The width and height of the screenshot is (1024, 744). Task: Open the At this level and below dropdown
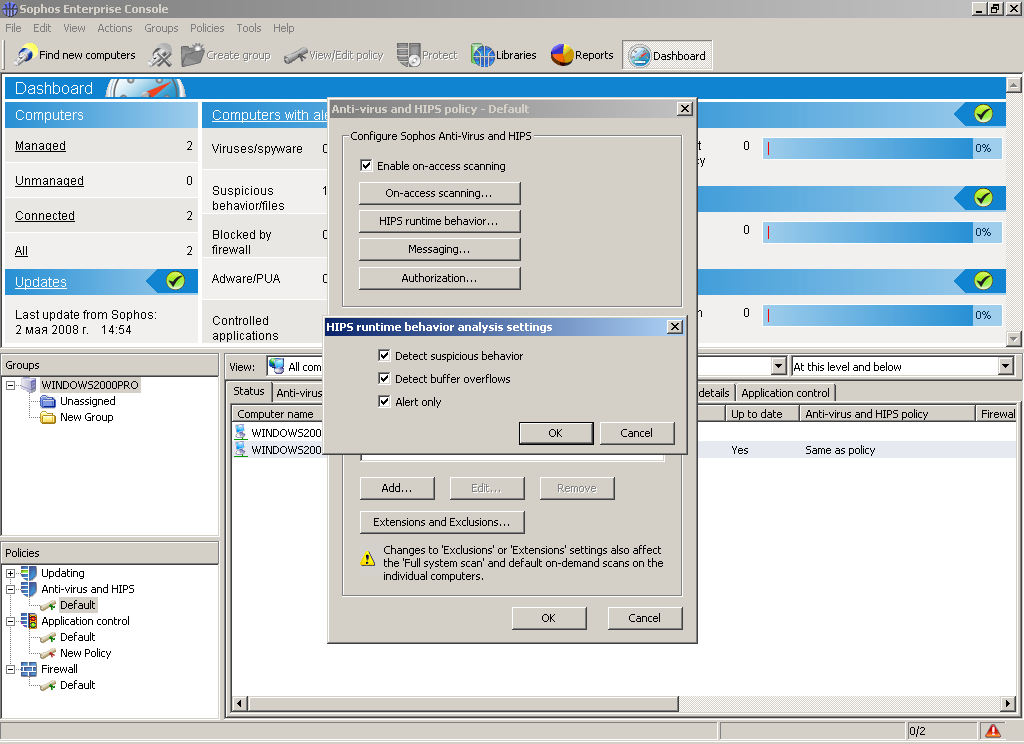click(x=1006, y=366)
